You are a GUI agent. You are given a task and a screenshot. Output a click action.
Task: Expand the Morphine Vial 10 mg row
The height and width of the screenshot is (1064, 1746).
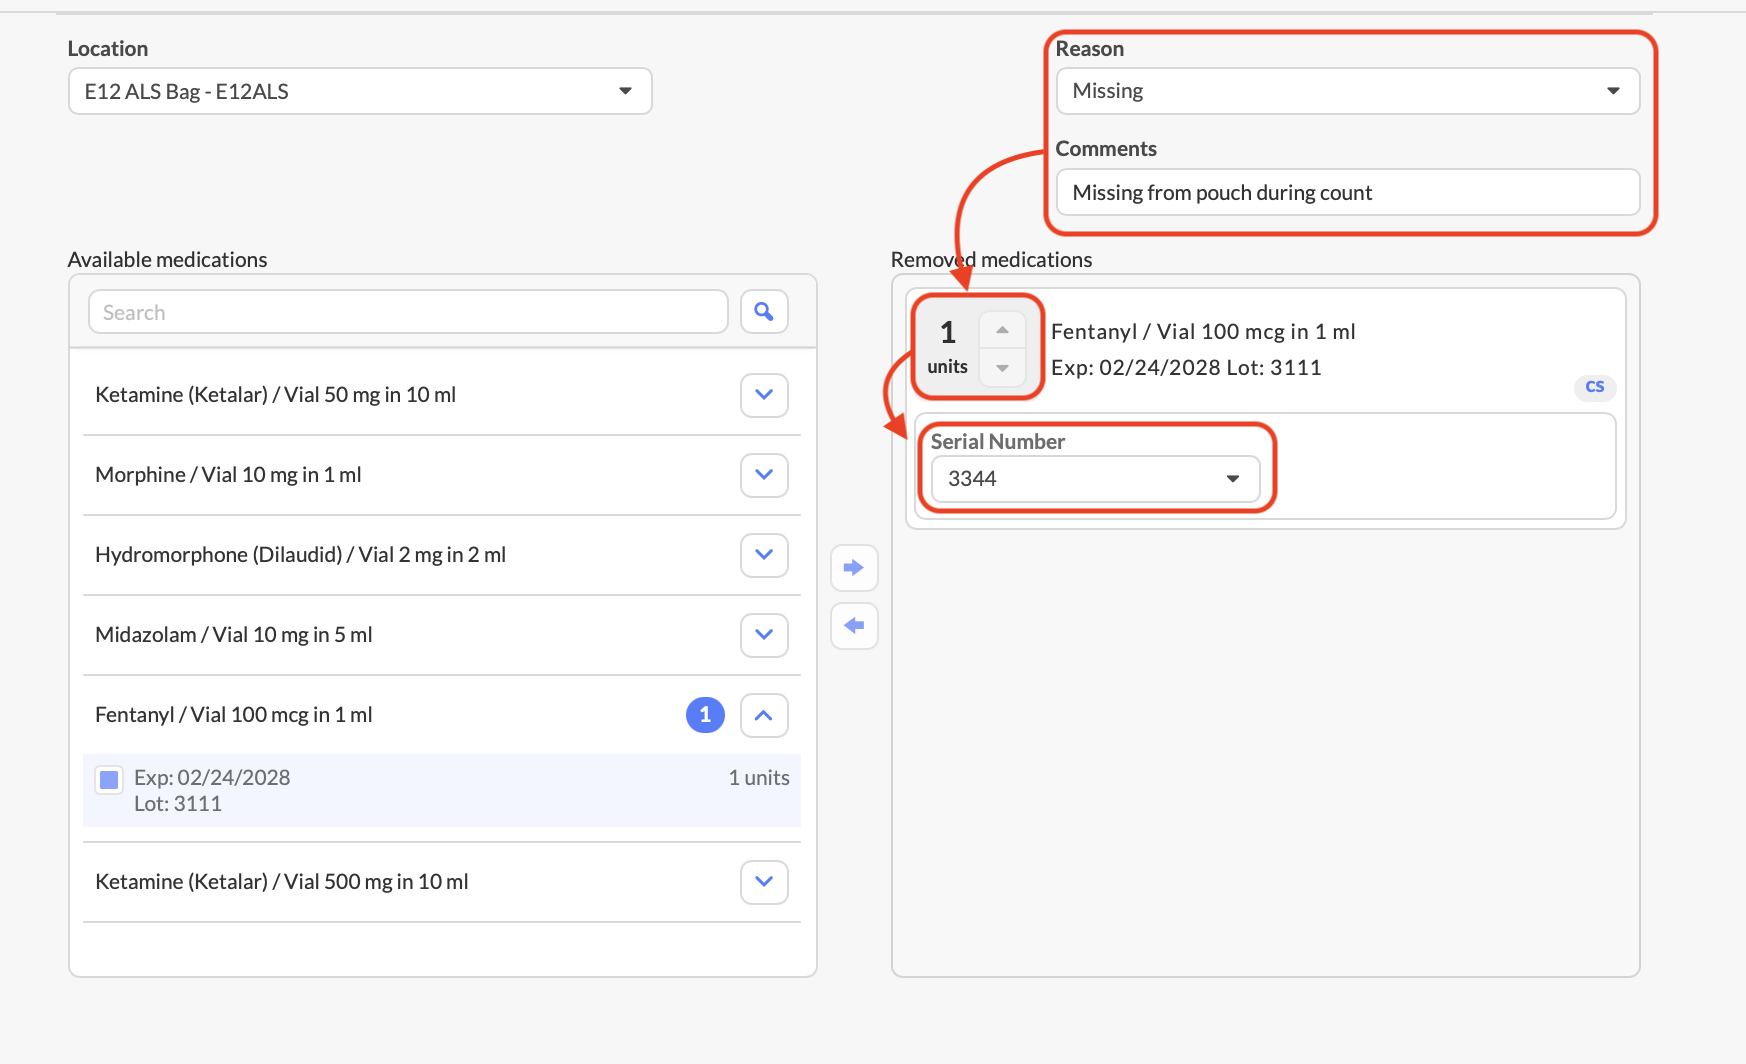pyautogui.click(x=764, y=475)
